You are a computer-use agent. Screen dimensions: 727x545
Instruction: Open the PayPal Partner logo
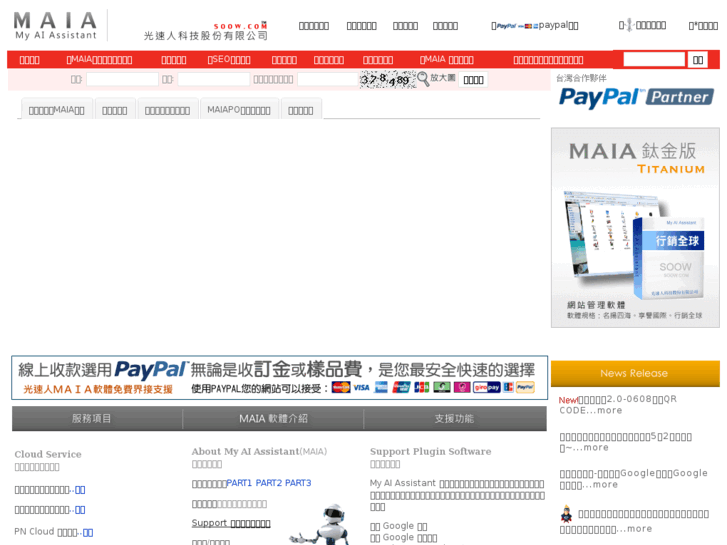(x=636, y=97)
